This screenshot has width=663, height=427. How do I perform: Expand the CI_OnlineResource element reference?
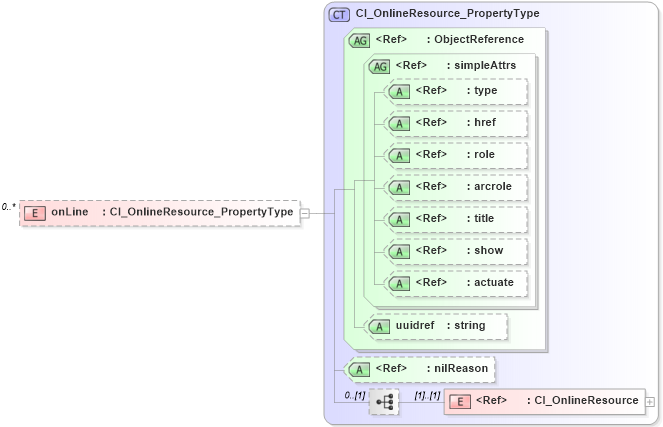tap(650, 402)
